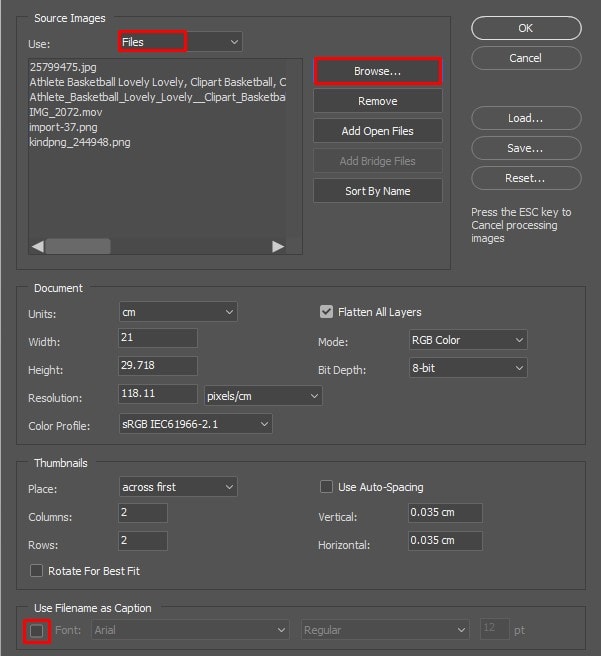Open the Bit Depth dropdown
Image resolution: width=601 pixels, height=656 pixels.
pyautogui.click(x=468, y=368)
